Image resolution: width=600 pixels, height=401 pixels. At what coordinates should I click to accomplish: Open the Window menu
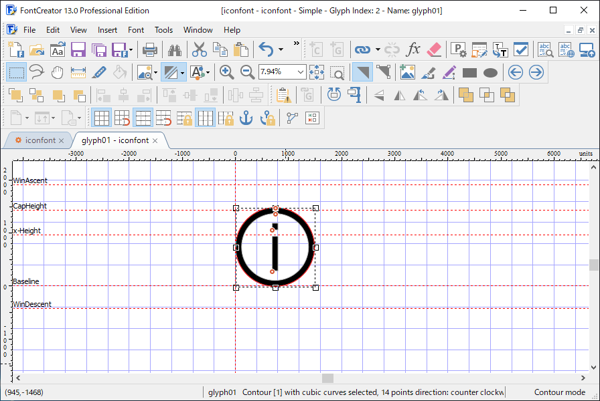(x=198, y=30)
